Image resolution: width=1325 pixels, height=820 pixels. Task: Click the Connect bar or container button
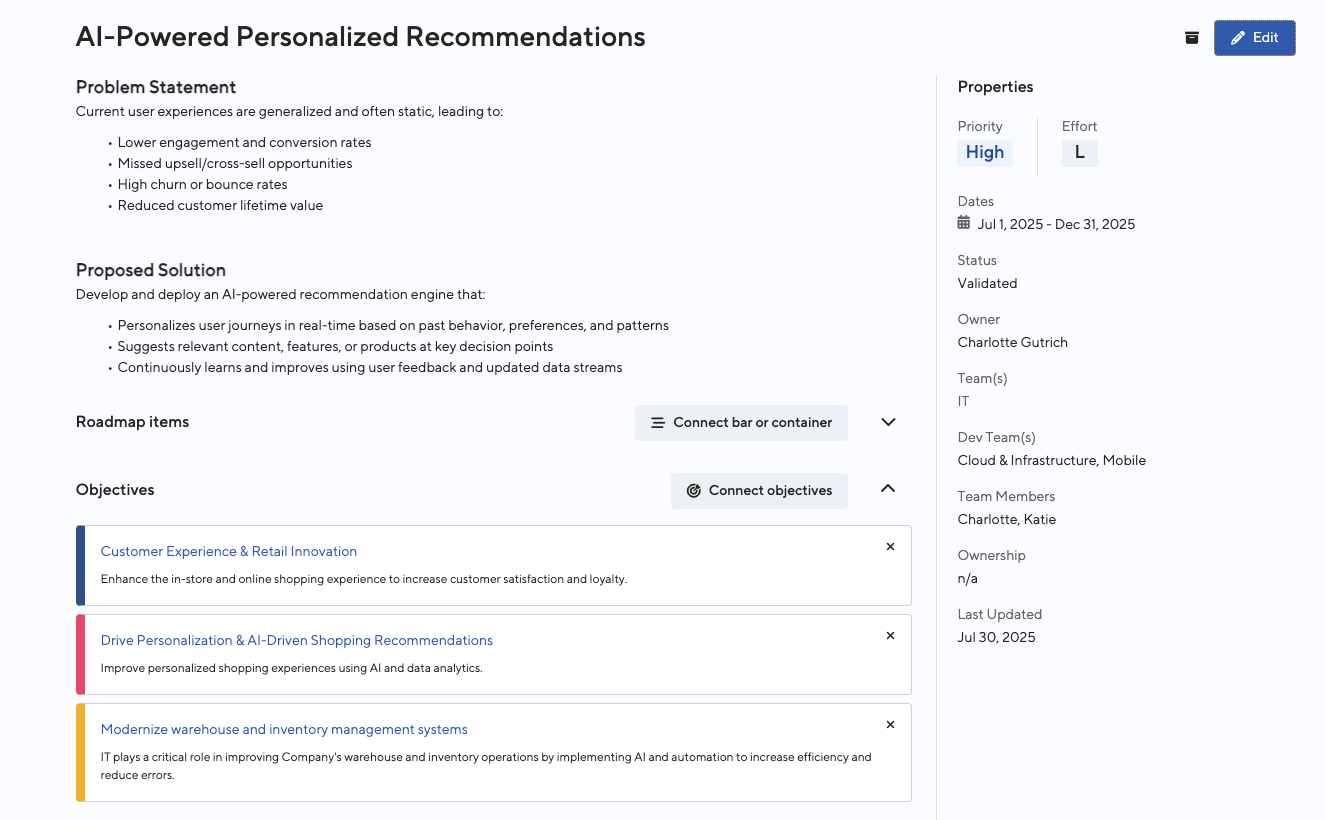point(741,423)
